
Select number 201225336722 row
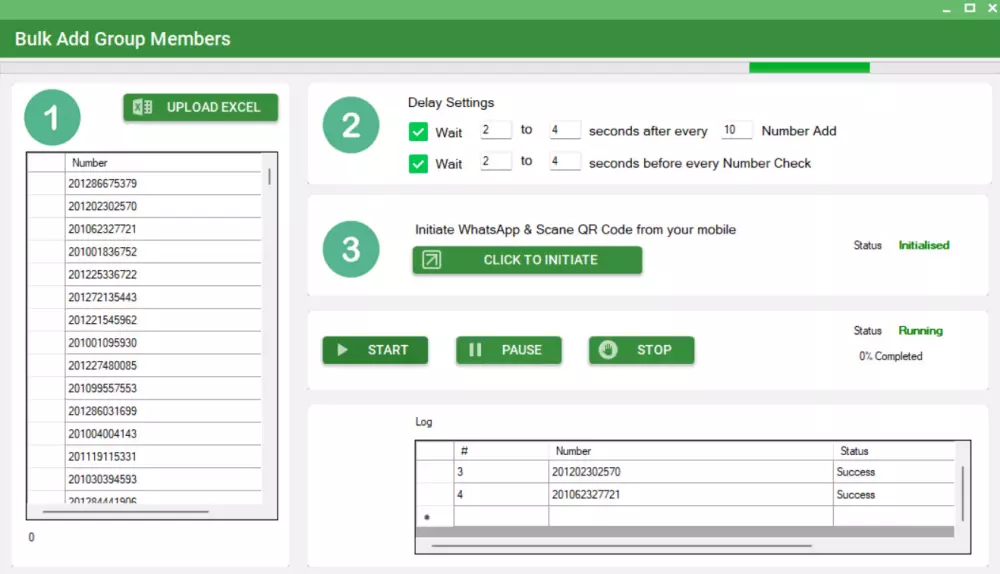click(x=163, y=274)
